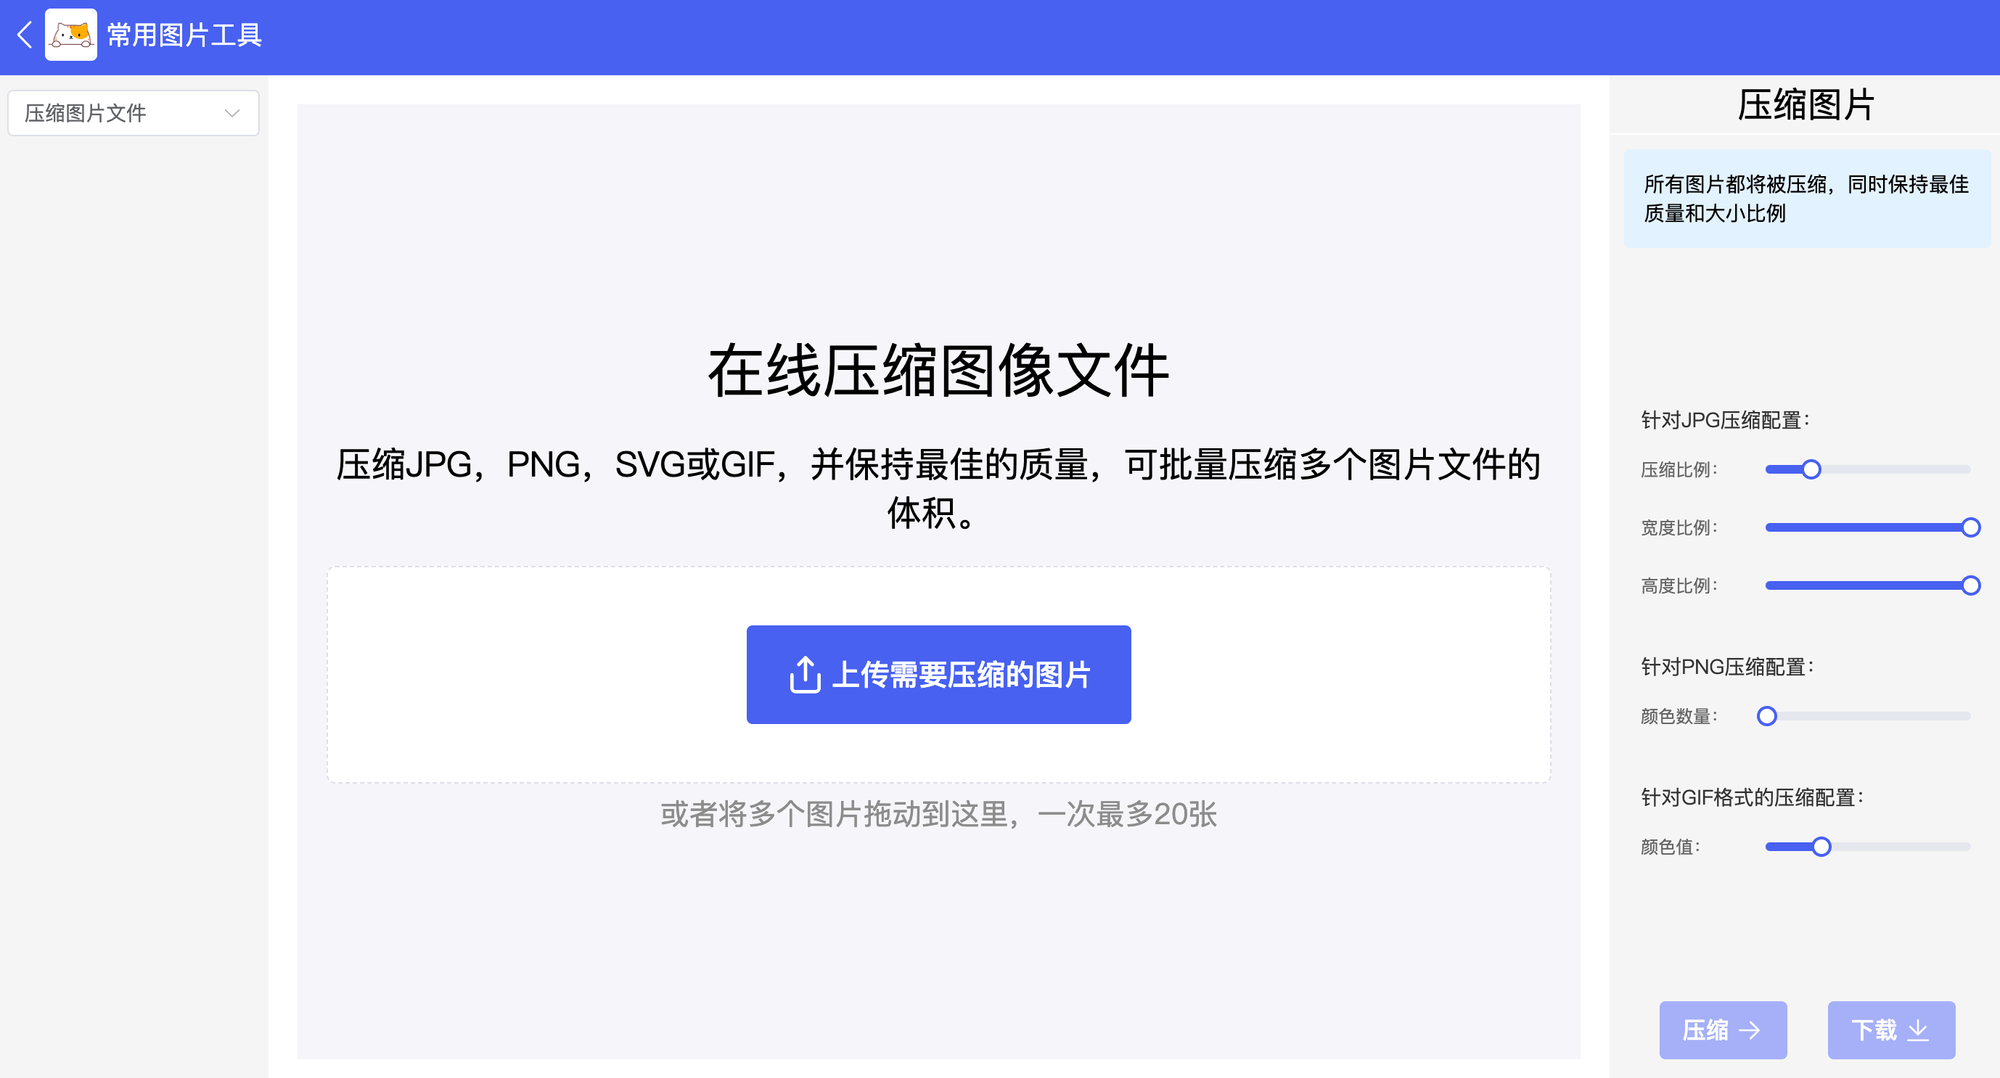
Task: Click the 颜色数量 slider track middle
Action: click(x=1868, y=716)
